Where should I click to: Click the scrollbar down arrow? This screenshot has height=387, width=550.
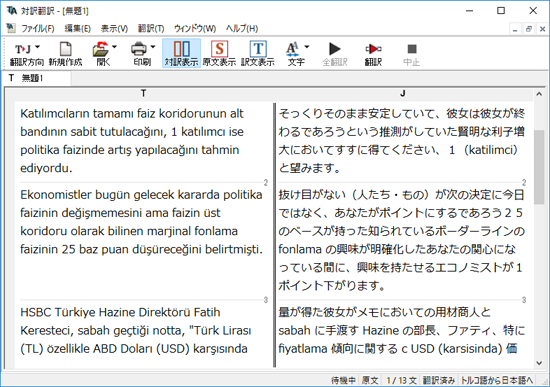[539, 363]
